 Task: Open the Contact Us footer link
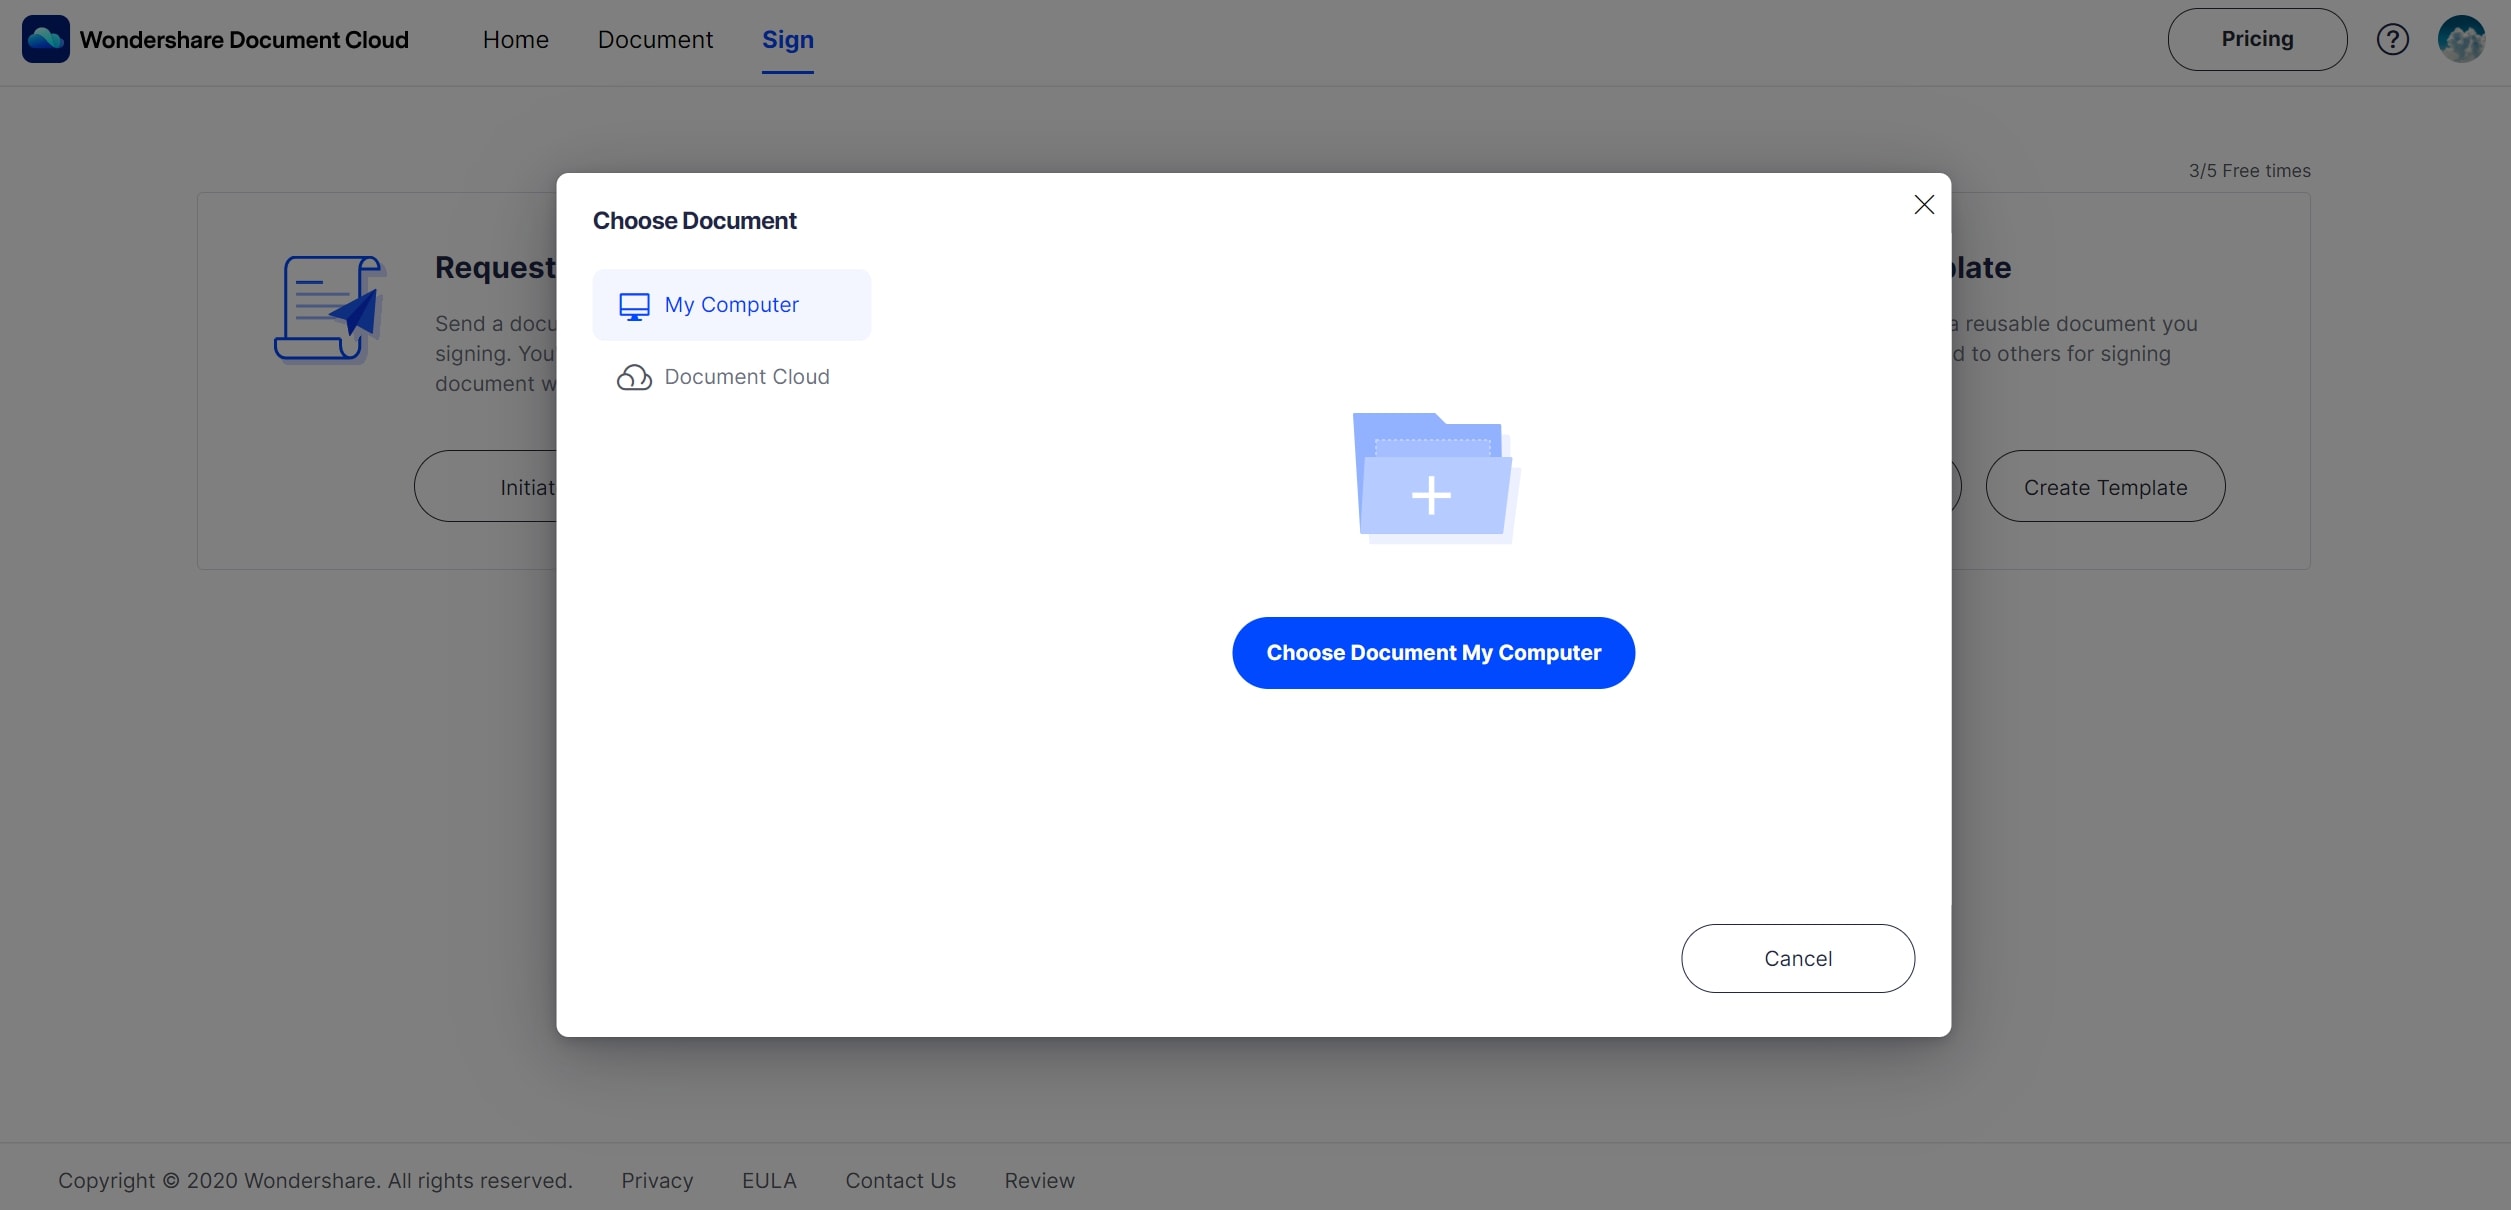pos(900,1180)
